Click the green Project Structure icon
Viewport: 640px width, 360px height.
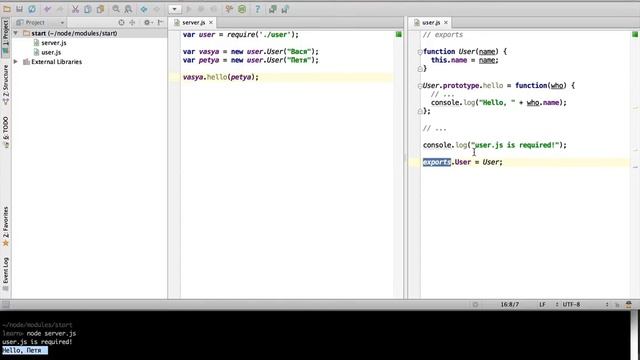tap(242, 9)
